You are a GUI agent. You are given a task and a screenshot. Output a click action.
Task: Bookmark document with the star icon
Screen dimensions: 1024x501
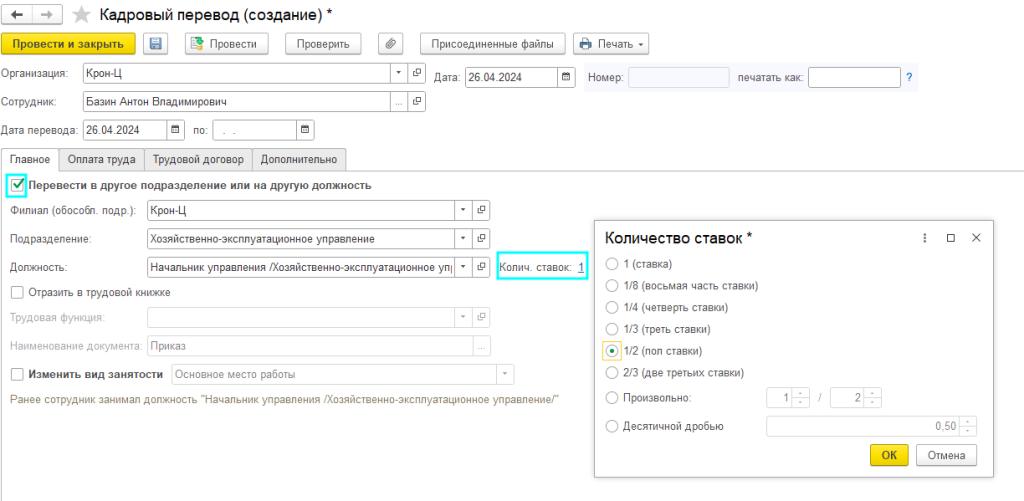(82, 14)
